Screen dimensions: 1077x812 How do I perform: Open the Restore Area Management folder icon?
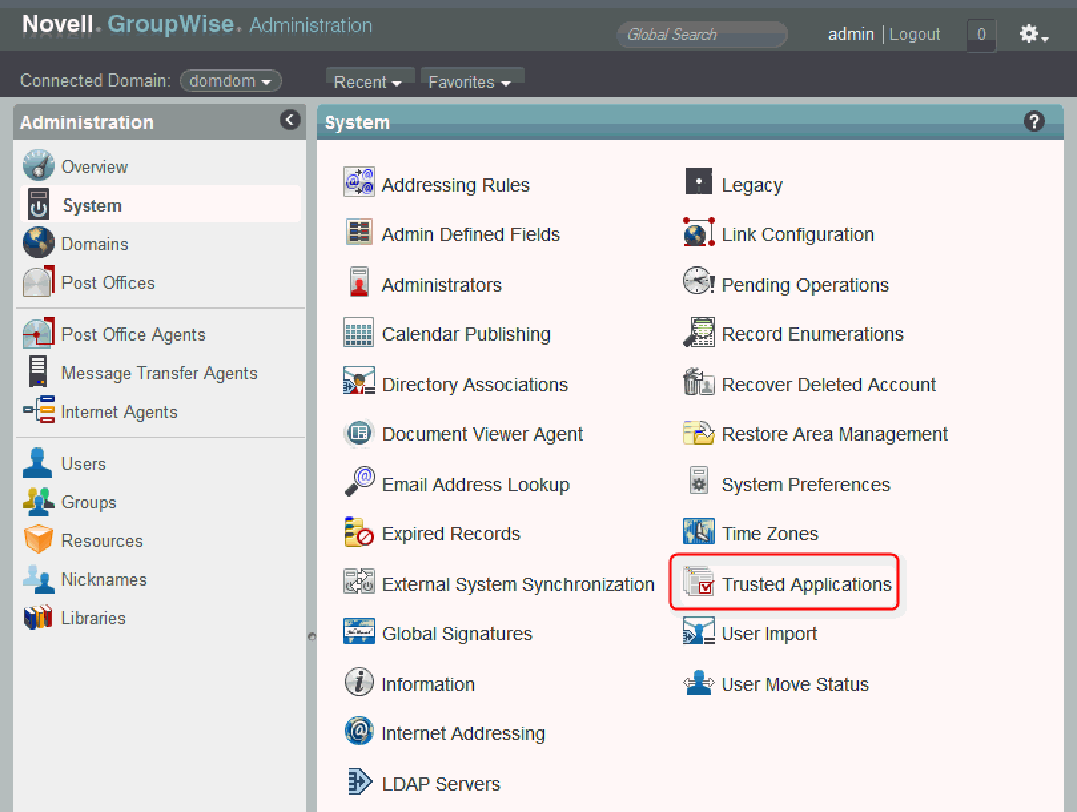[x=699, y=433]
